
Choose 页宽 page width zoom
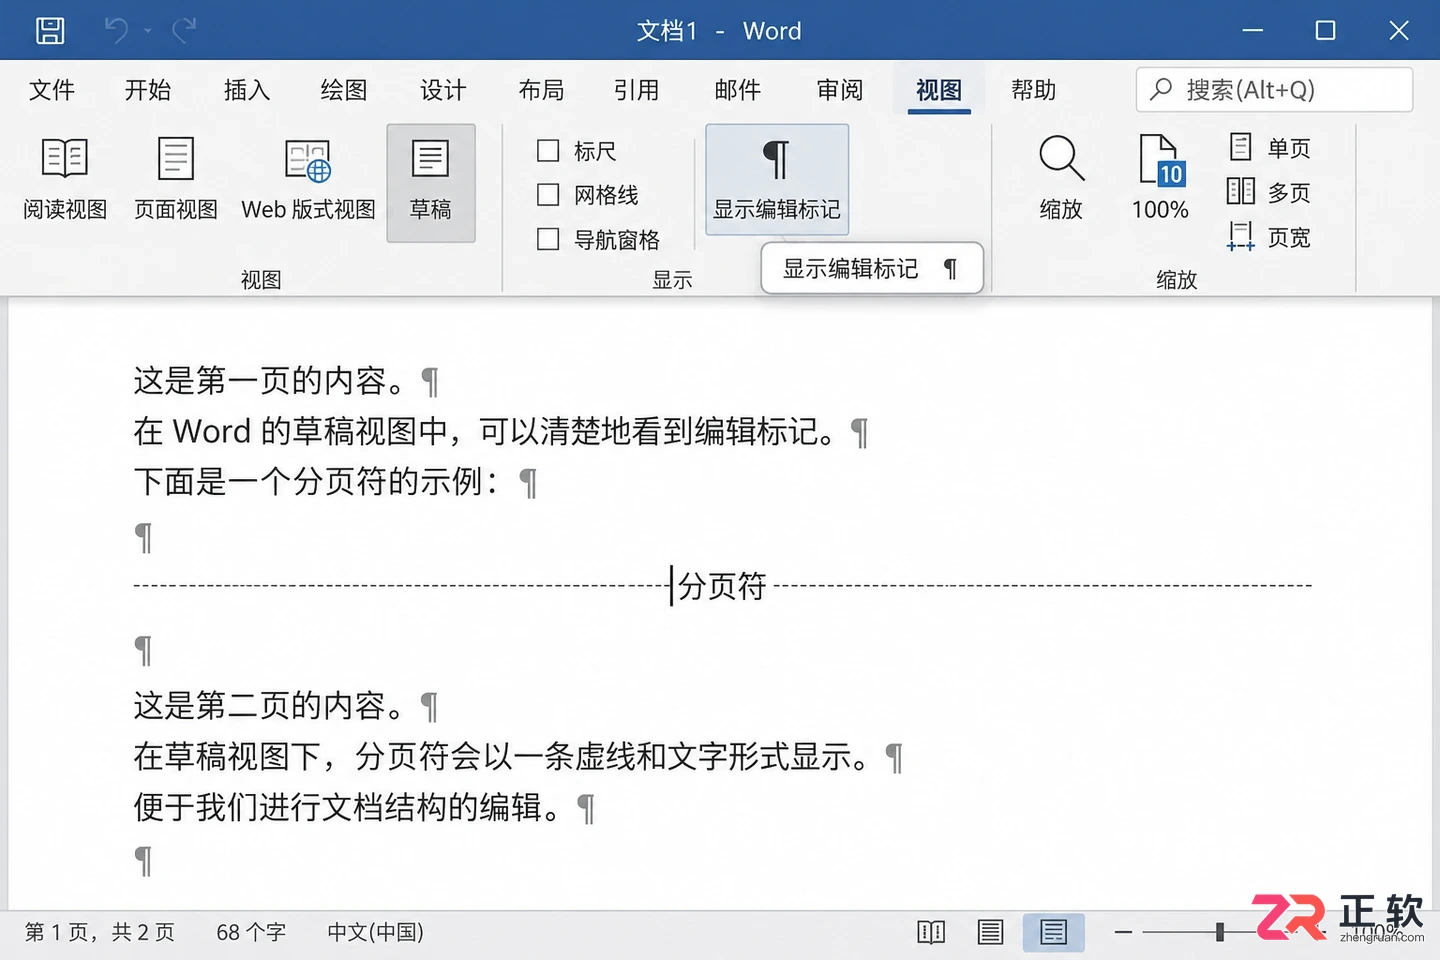[x=1269, y=237]
